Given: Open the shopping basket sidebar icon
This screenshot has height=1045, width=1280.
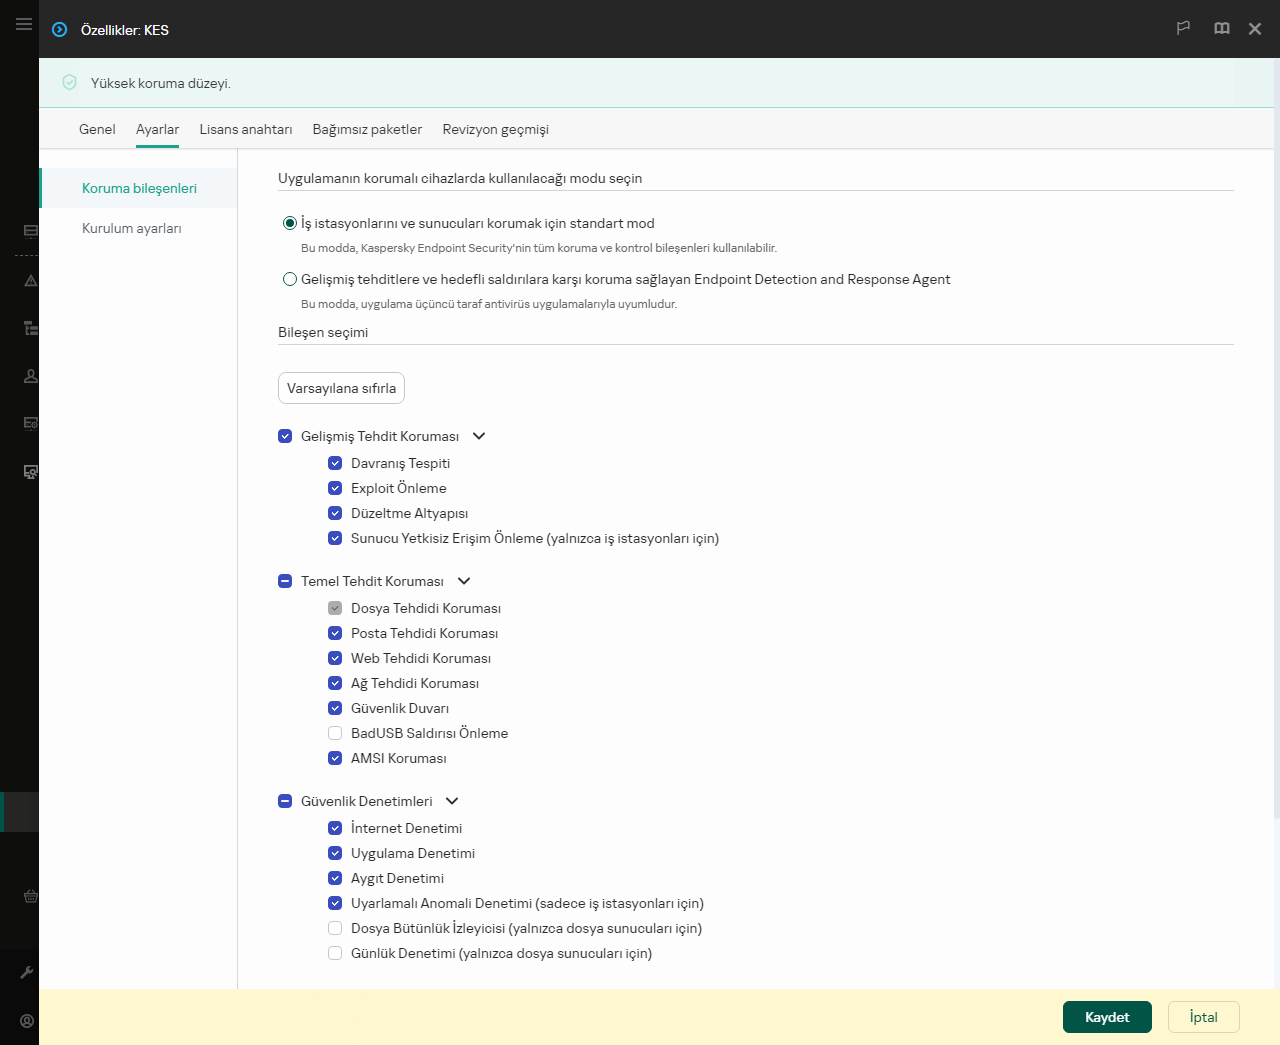Looking at the screenshot, I should click(x=30, y=897).
